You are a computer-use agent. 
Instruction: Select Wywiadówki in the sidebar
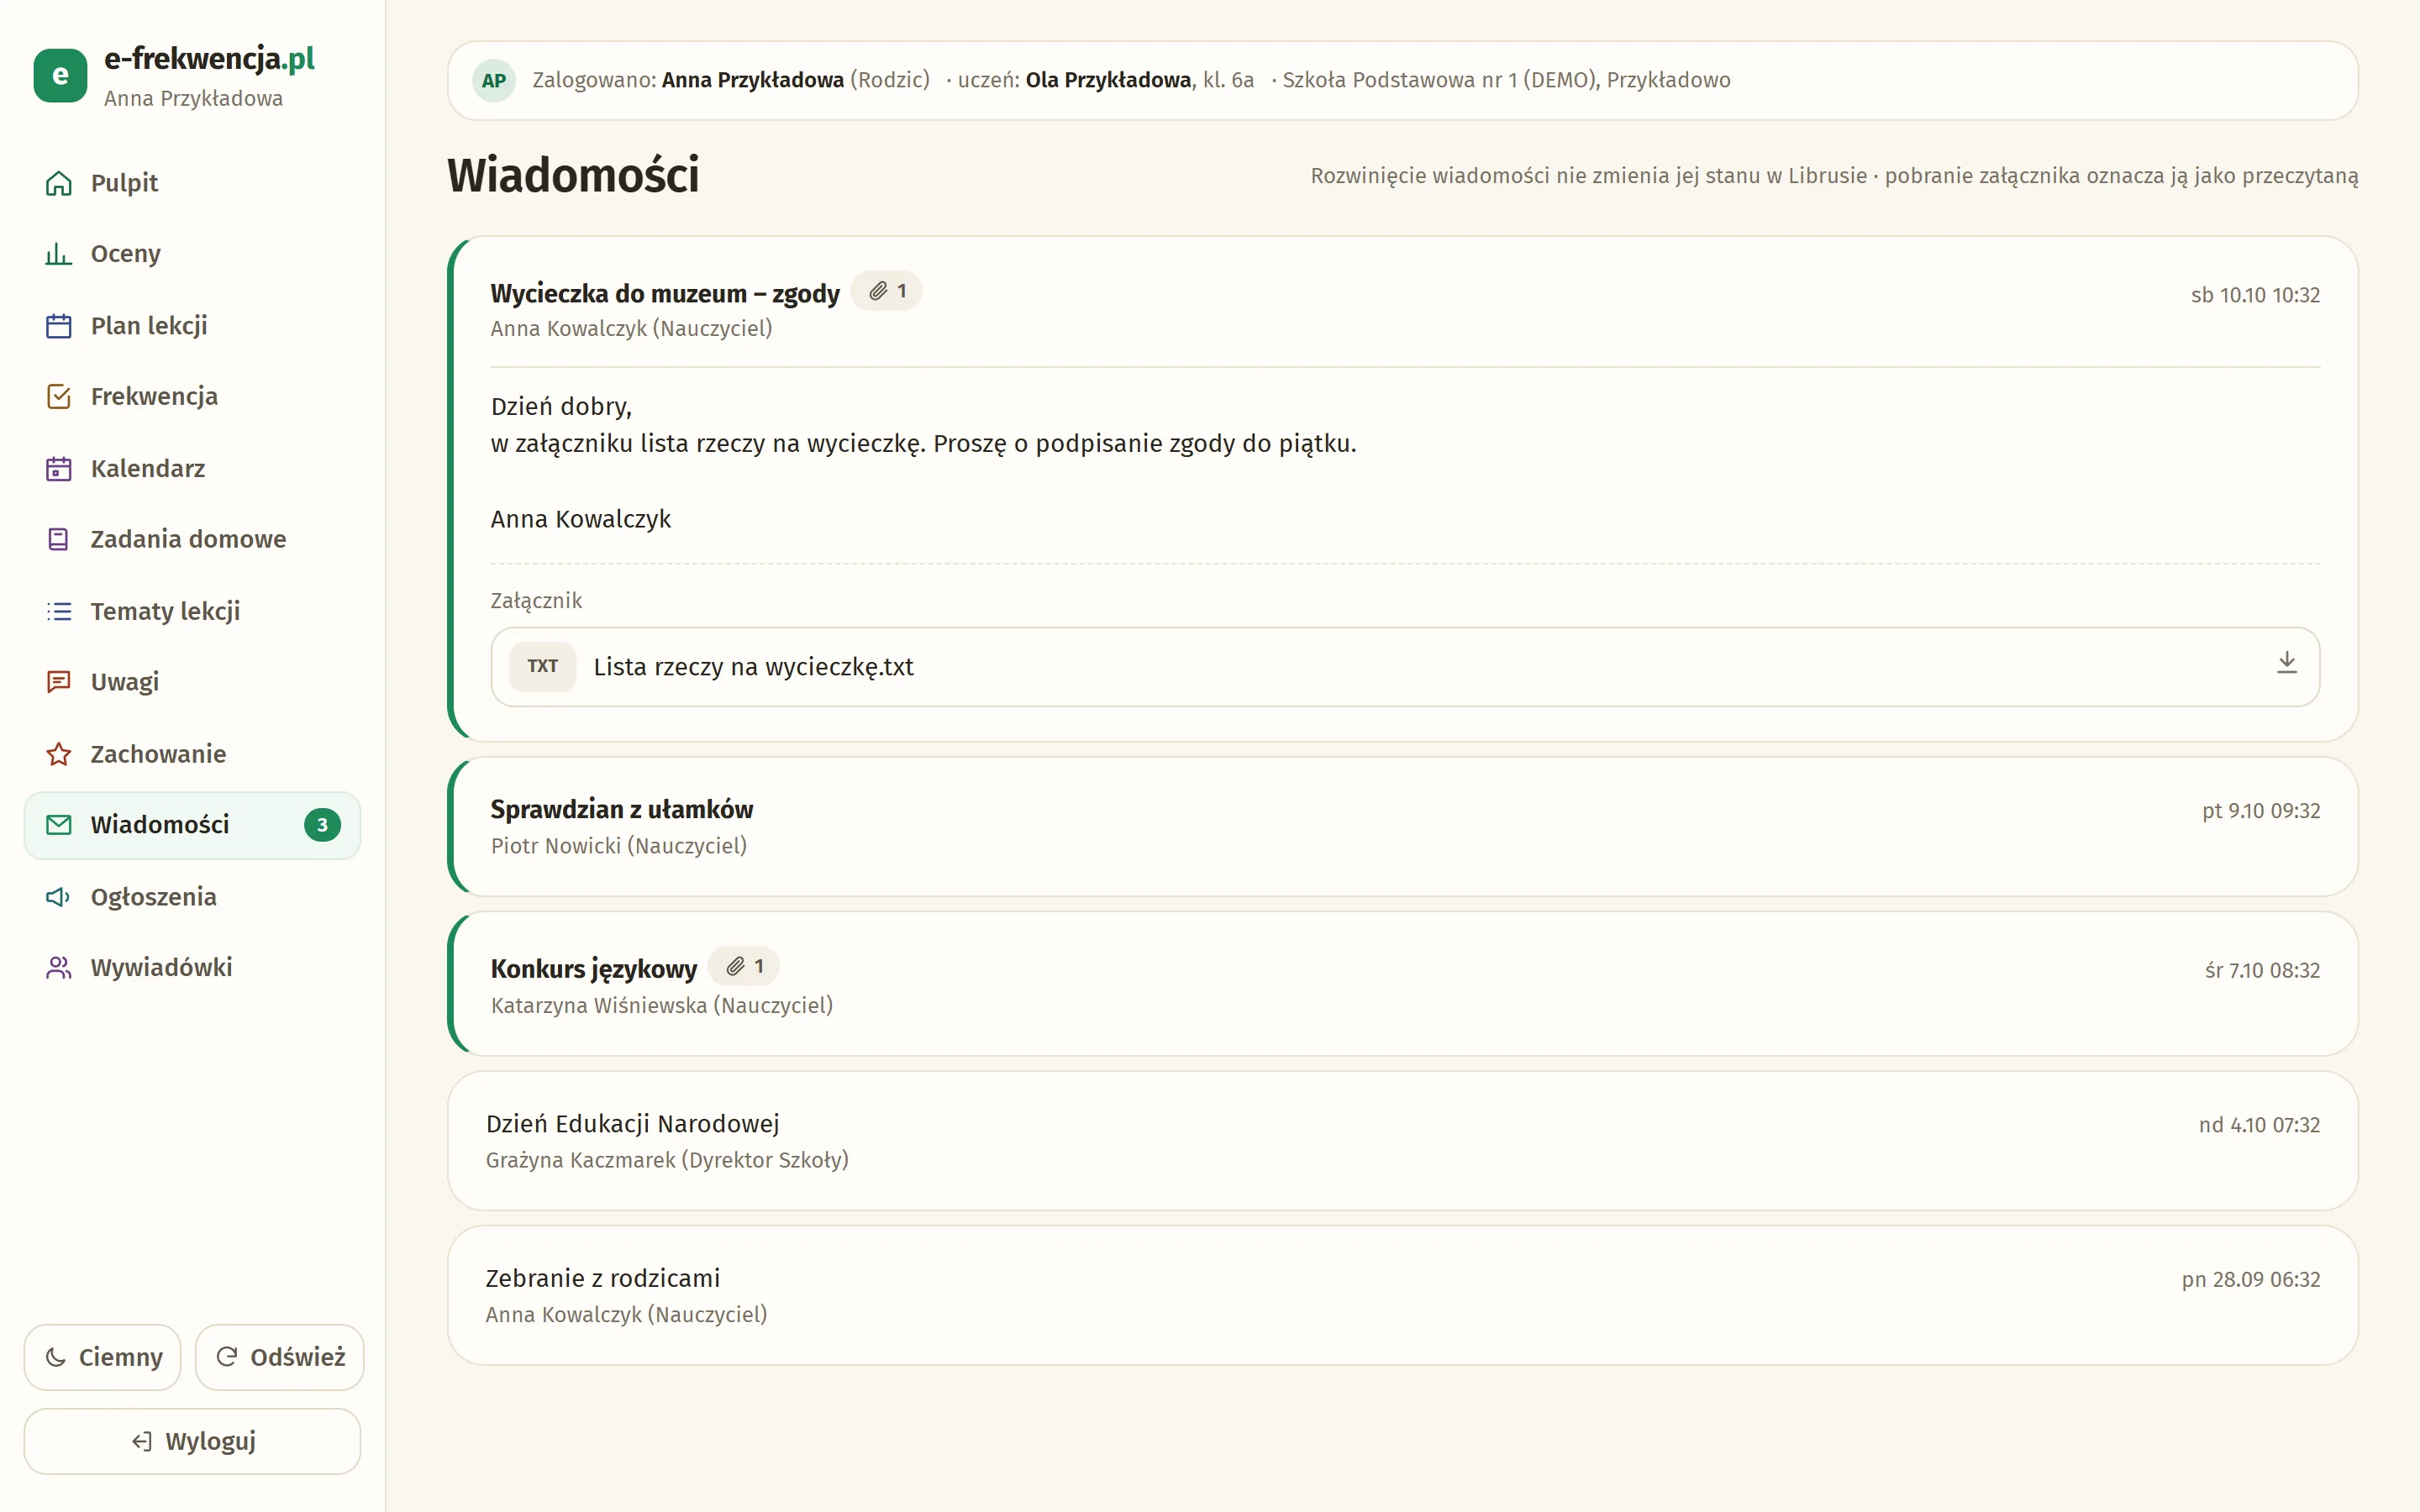[x=192, y=968]
